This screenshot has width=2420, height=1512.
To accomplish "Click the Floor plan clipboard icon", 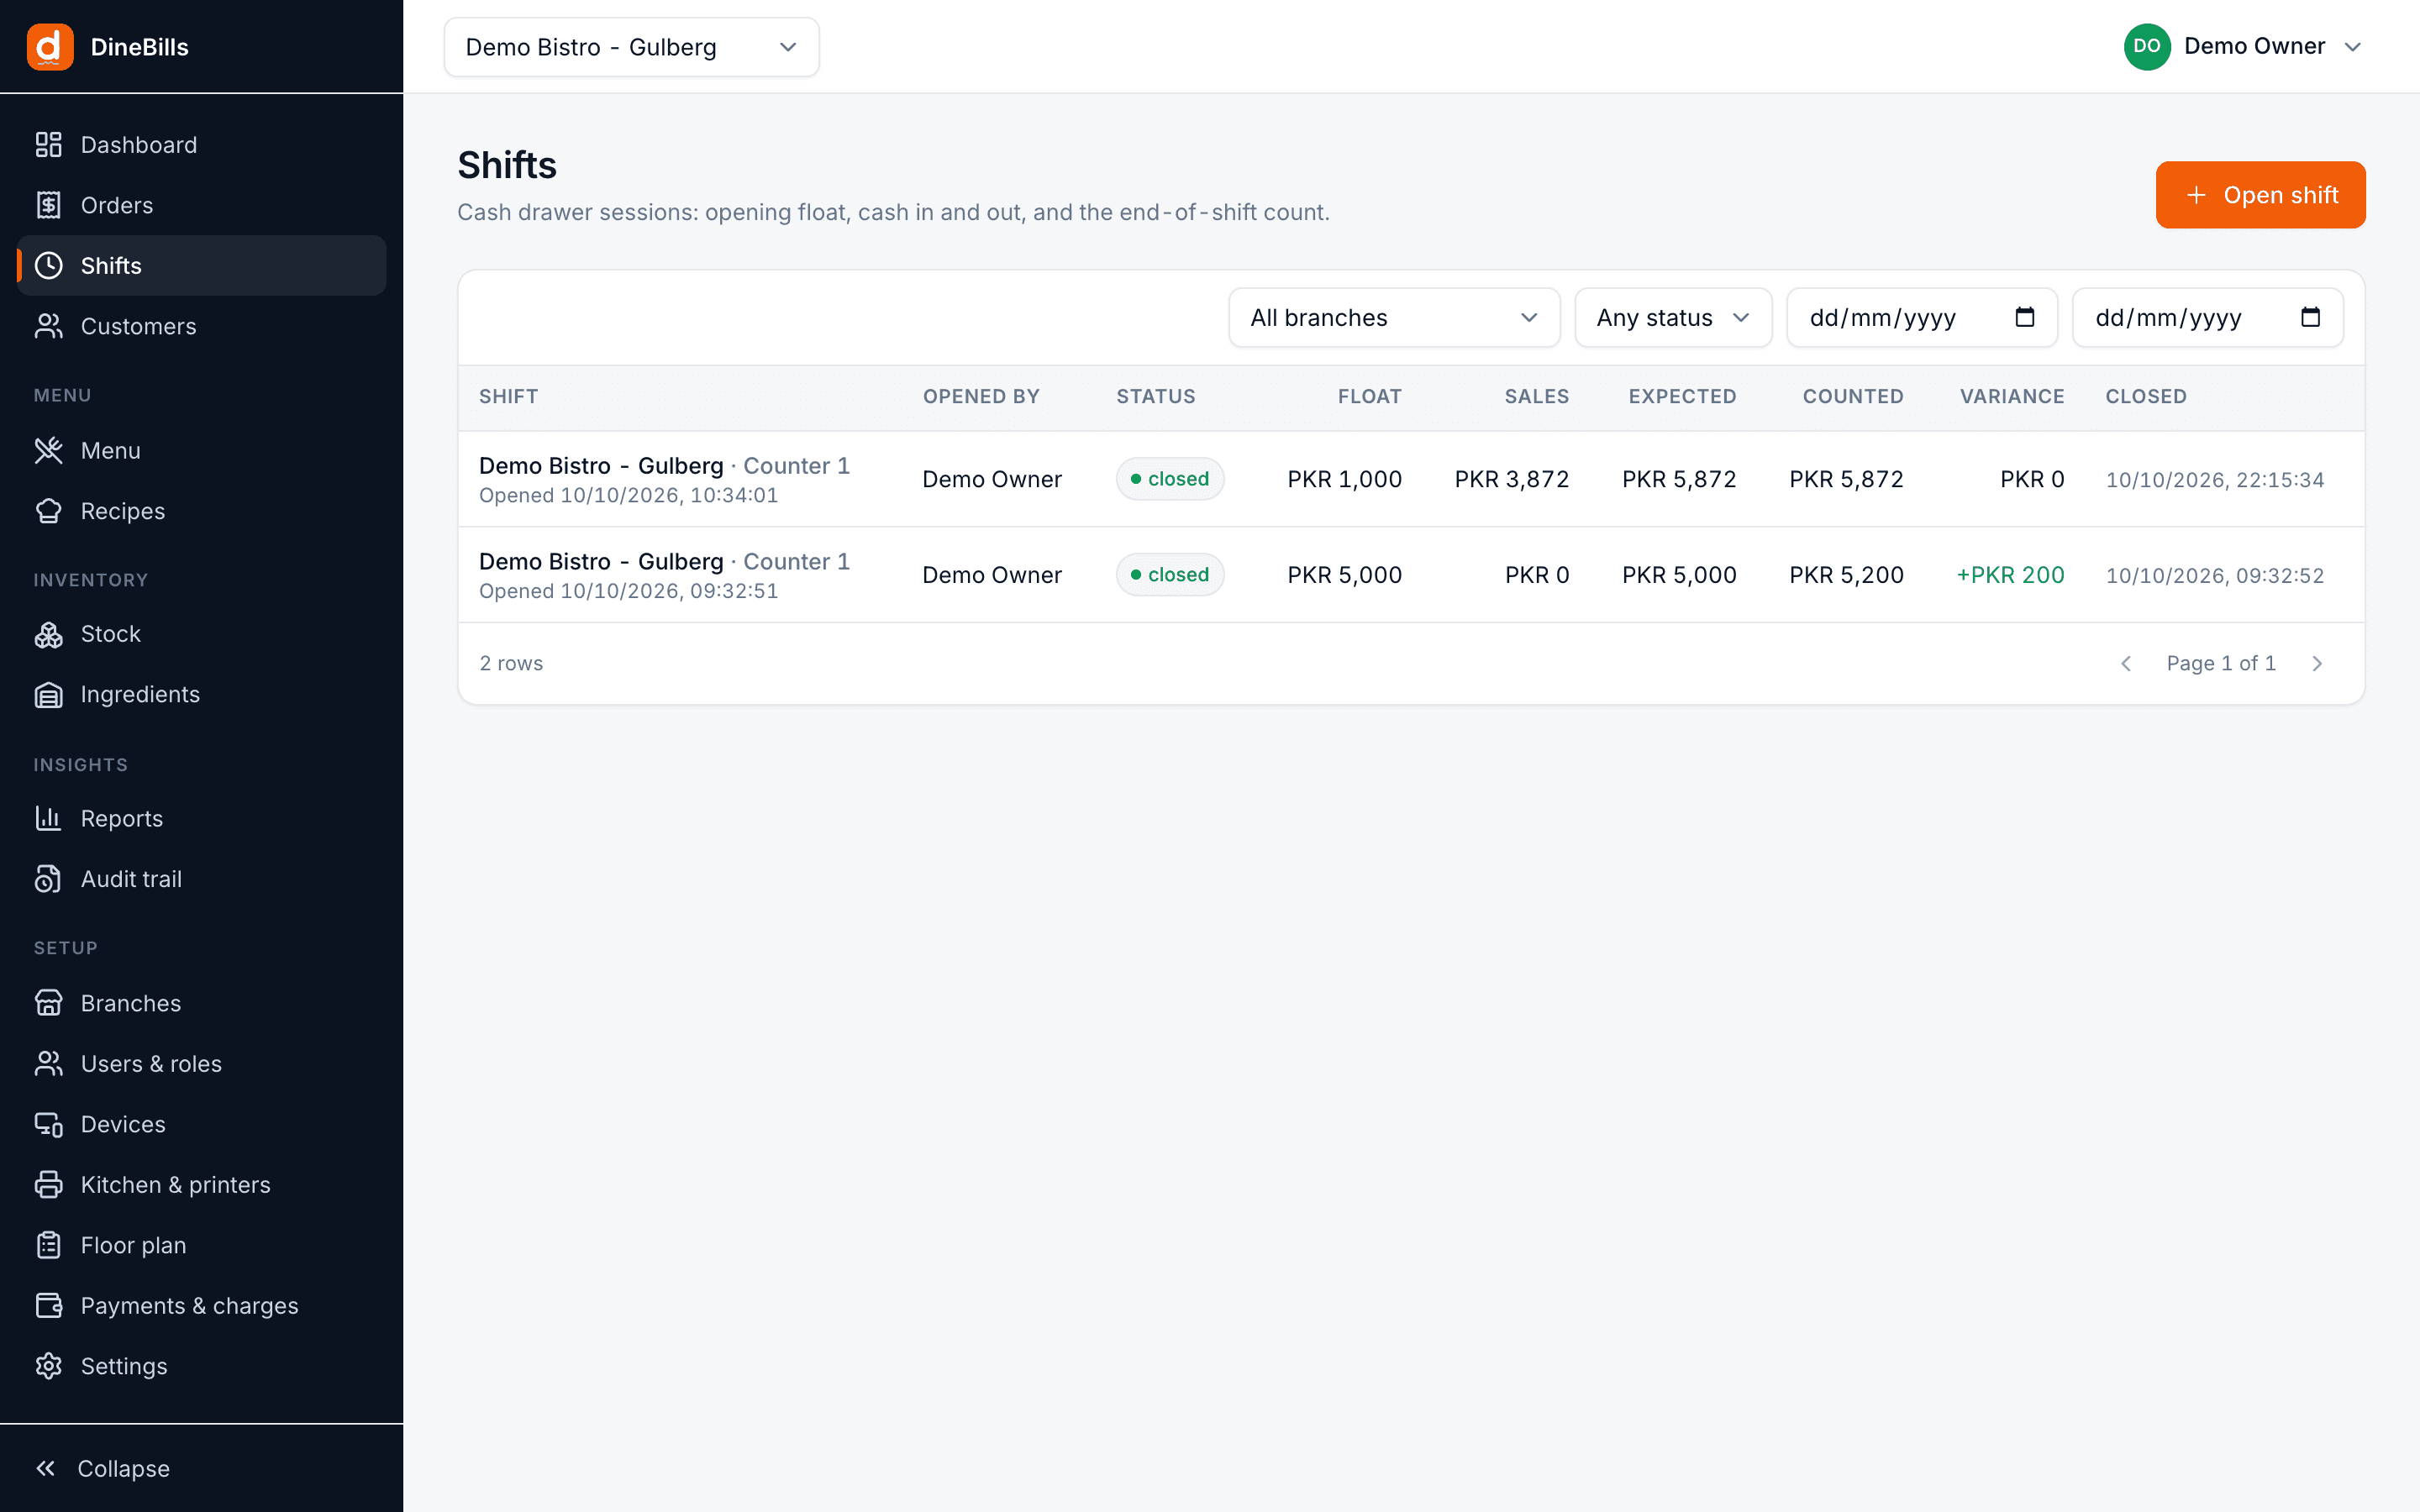I will click(48, 1245).
